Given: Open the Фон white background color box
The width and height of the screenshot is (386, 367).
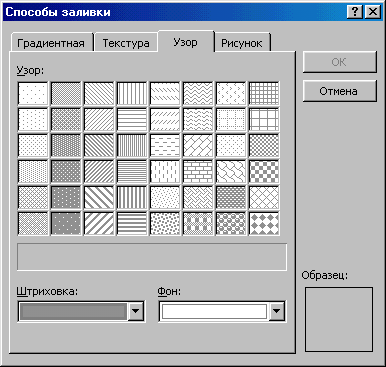Looking at the screenshot, I should pos(214,311).
